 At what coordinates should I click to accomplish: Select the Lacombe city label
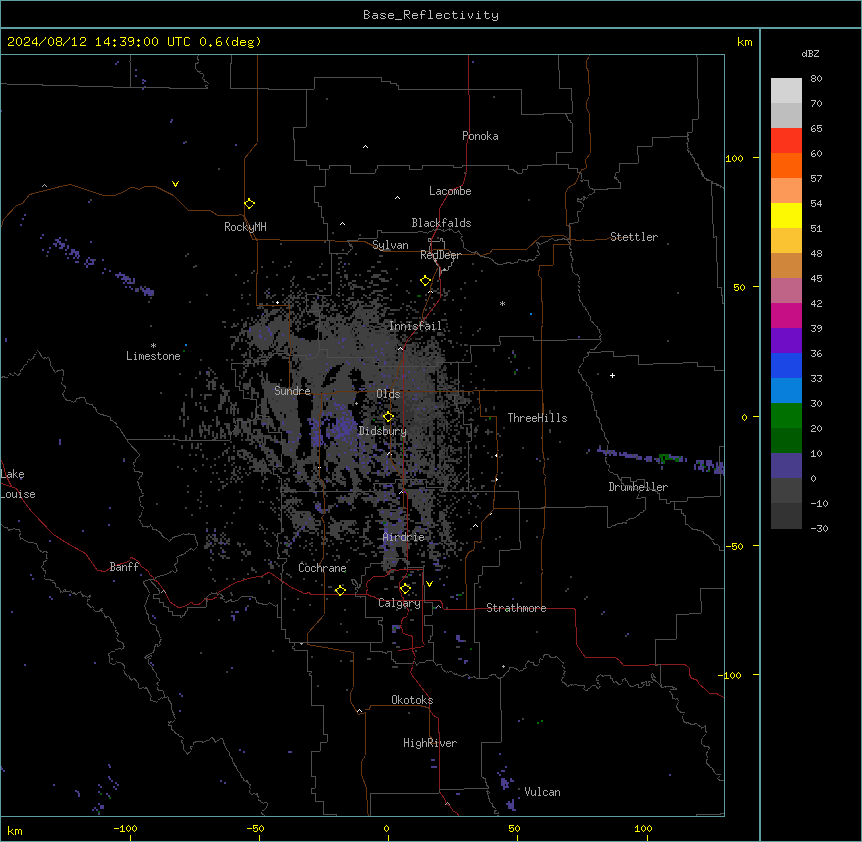coord(450,191)
